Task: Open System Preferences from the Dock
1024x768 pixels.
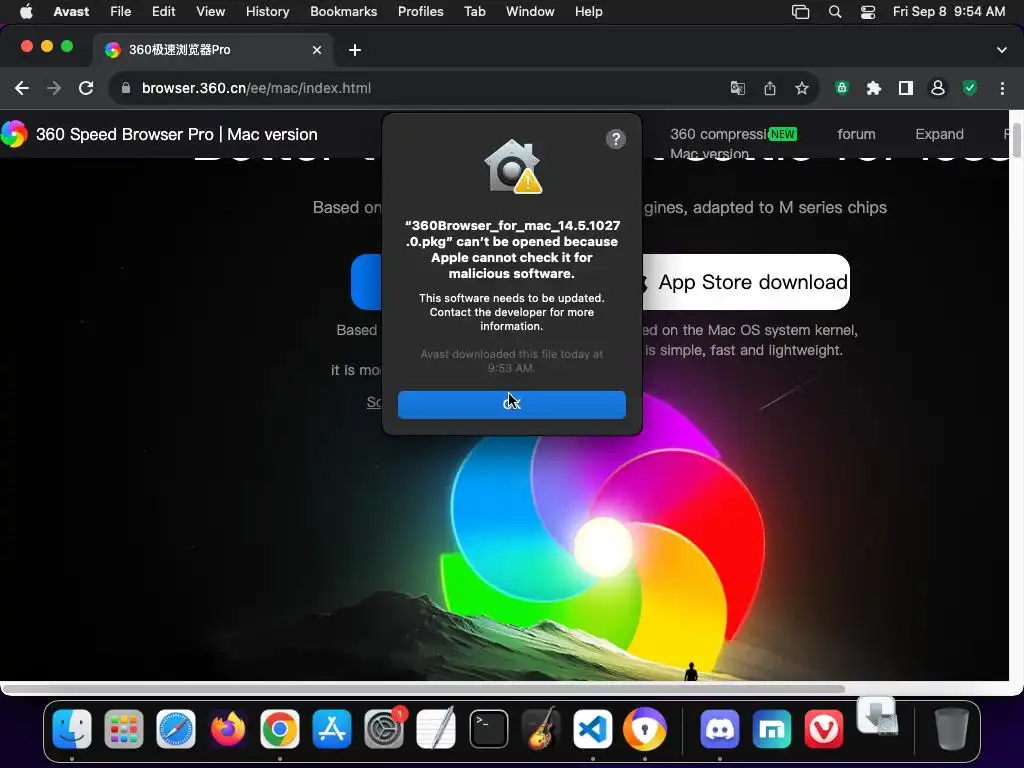Action: click(384, 729)
